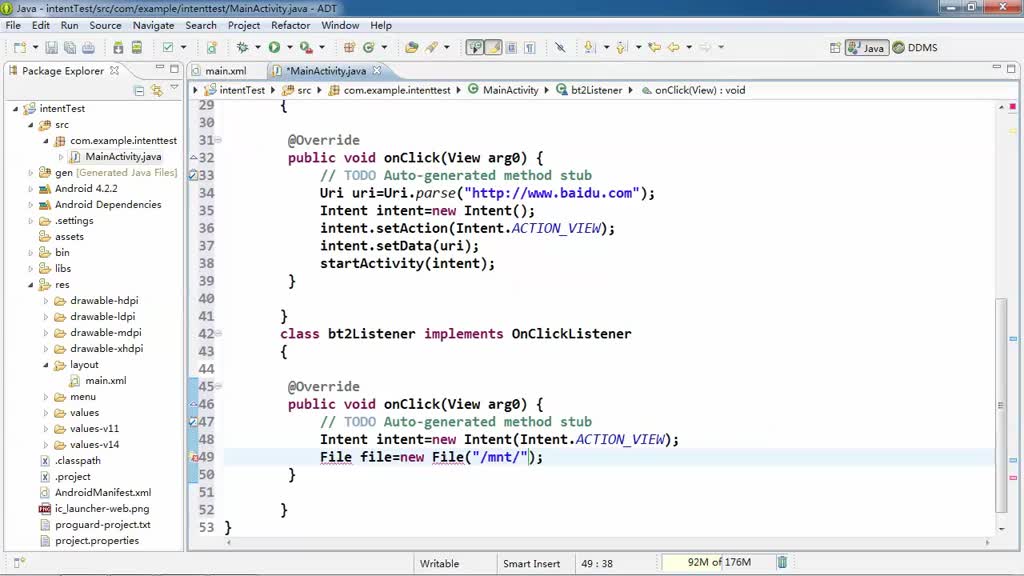Click MainActivity in breadcrumb
This screenshot has height=576, width=1024.
[x=511, y=90]
